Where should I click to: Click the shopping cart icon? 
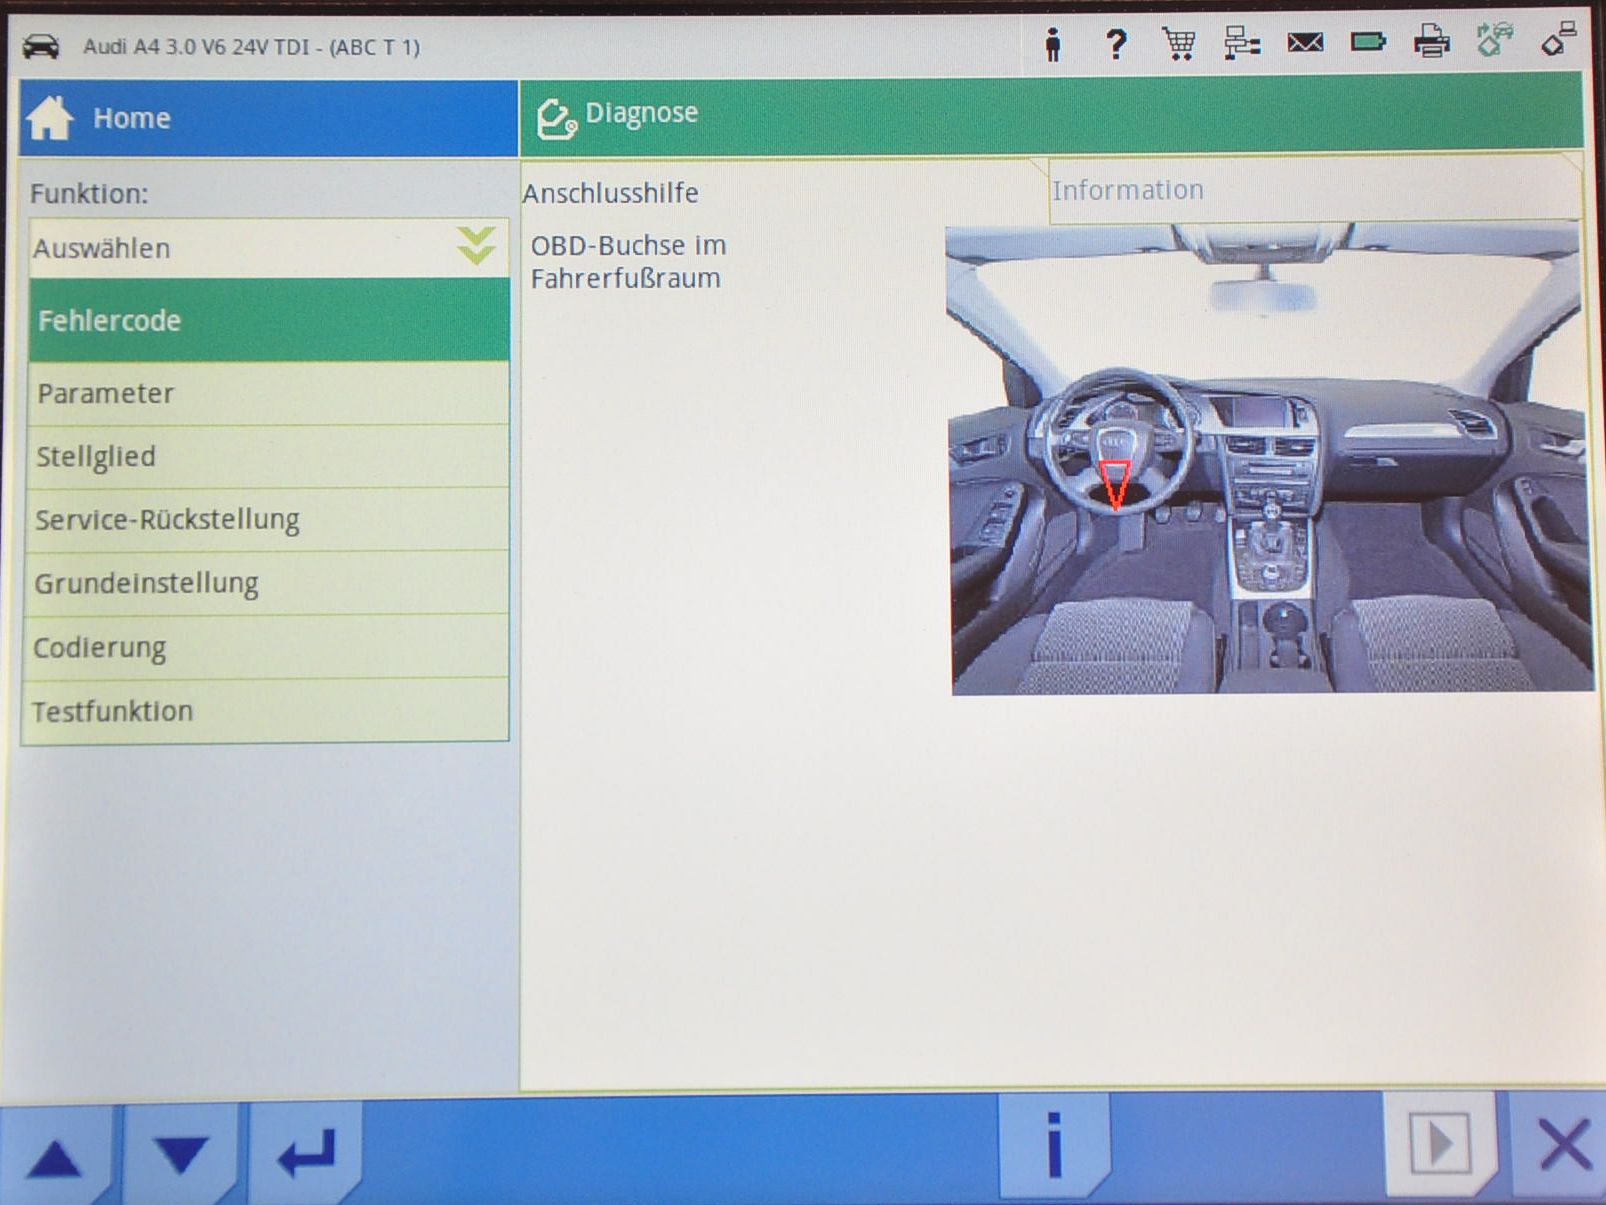[x=1178, y=44]
